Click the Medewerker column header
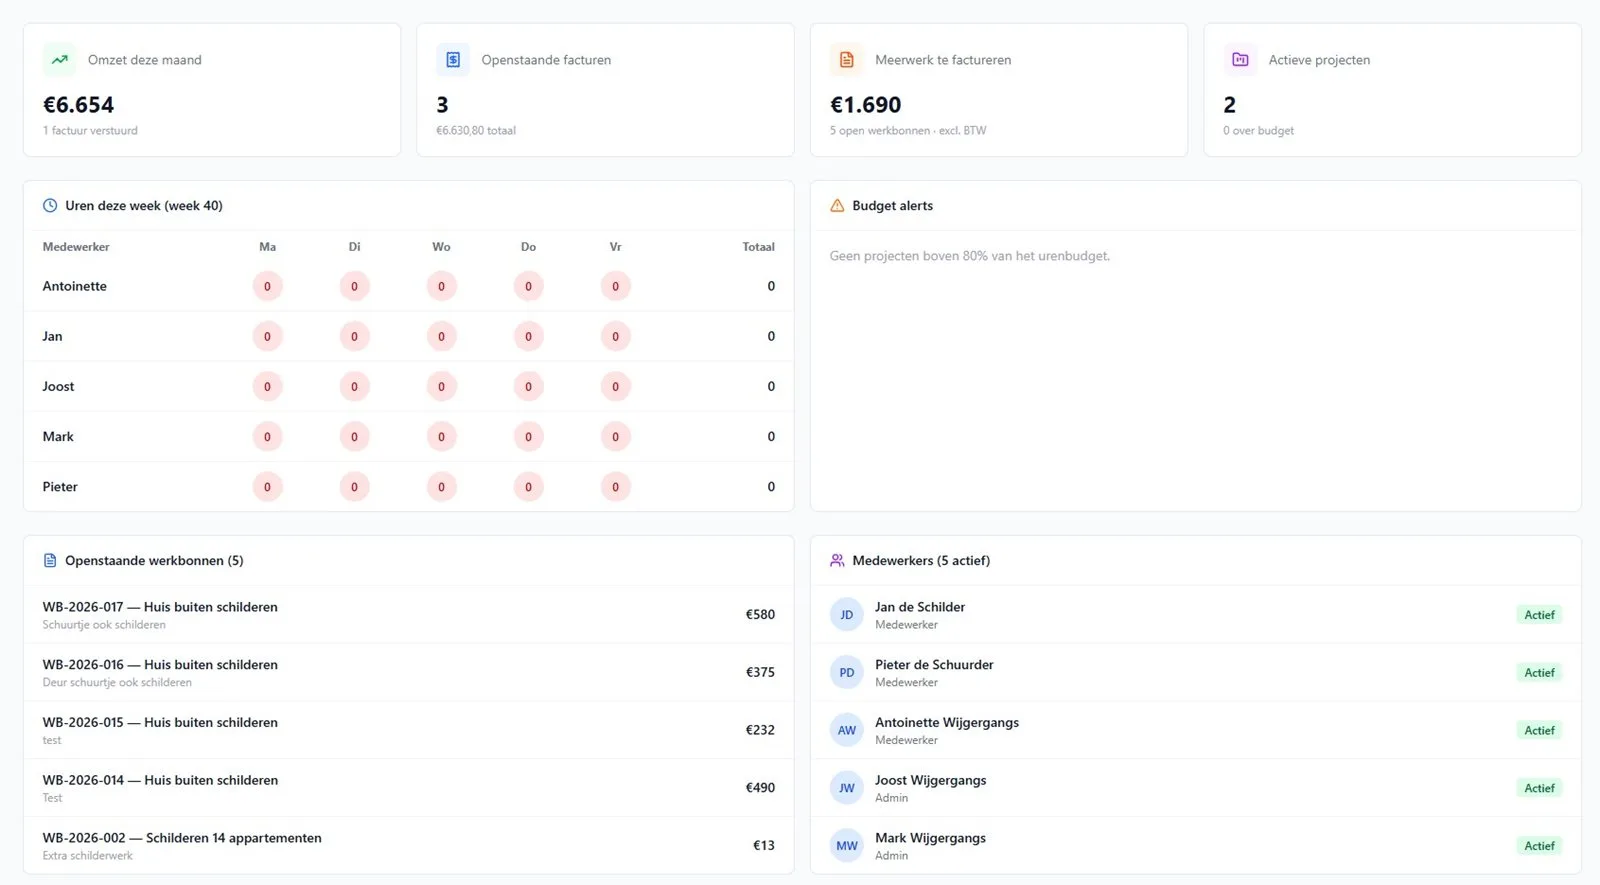This screenshot has height=885, width=1600. [76, 247]
